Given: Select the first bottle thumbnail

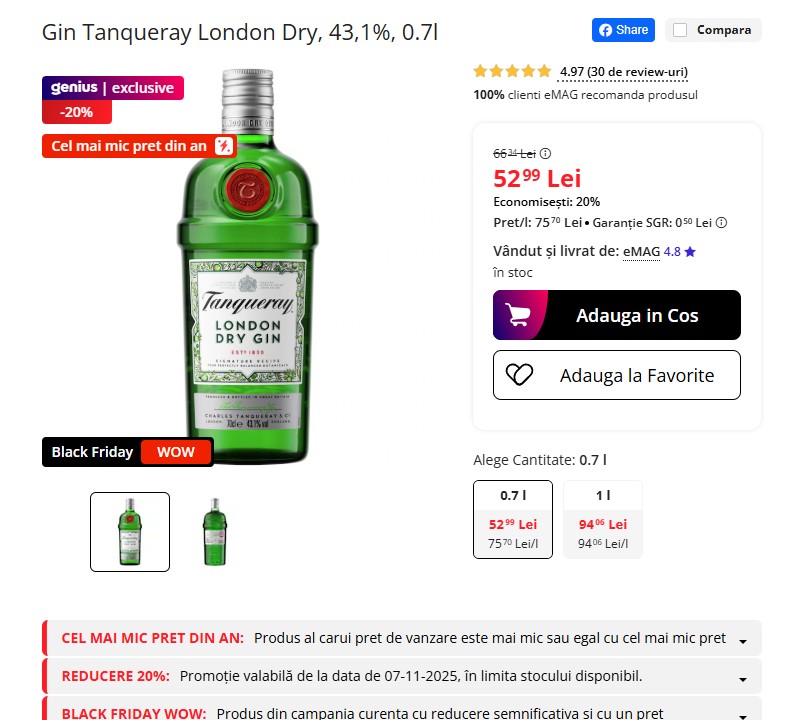Looking at the screenshot, I should [x=130, y=532].
